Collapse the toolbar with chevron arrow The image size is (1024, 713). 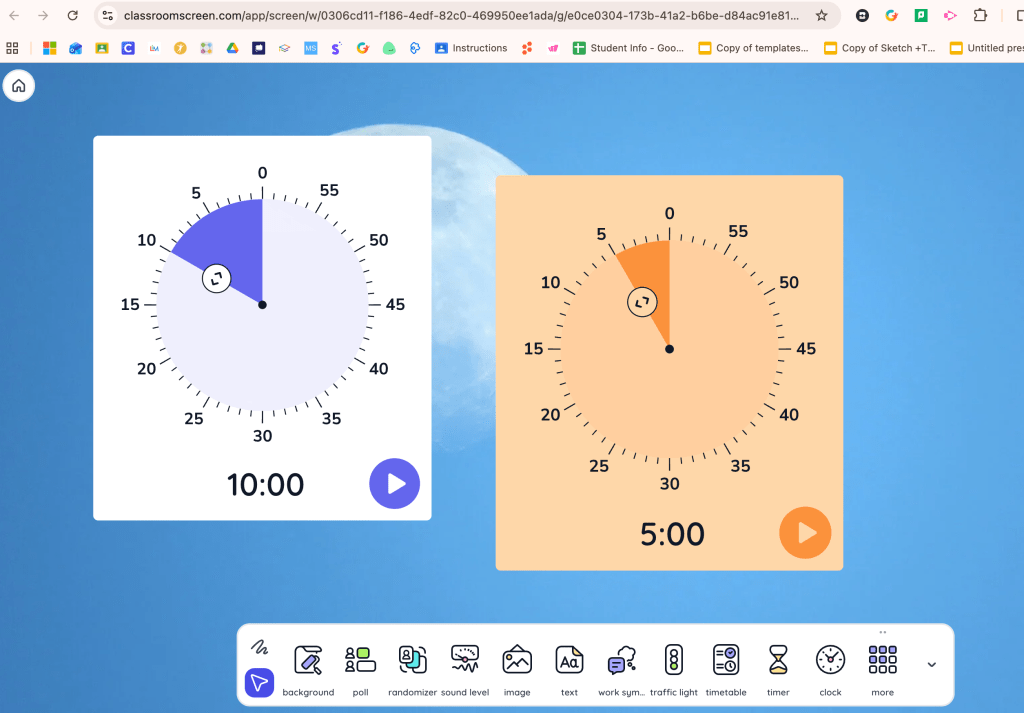pos(932,664)
